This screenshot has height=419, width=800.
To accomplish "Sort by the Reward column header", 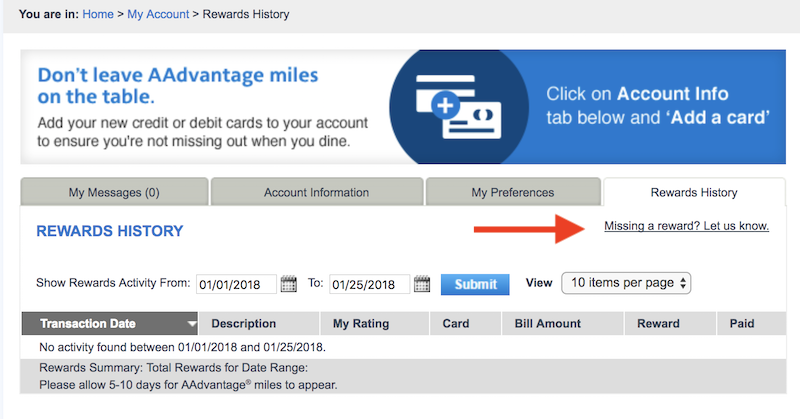I will [670, 324].
